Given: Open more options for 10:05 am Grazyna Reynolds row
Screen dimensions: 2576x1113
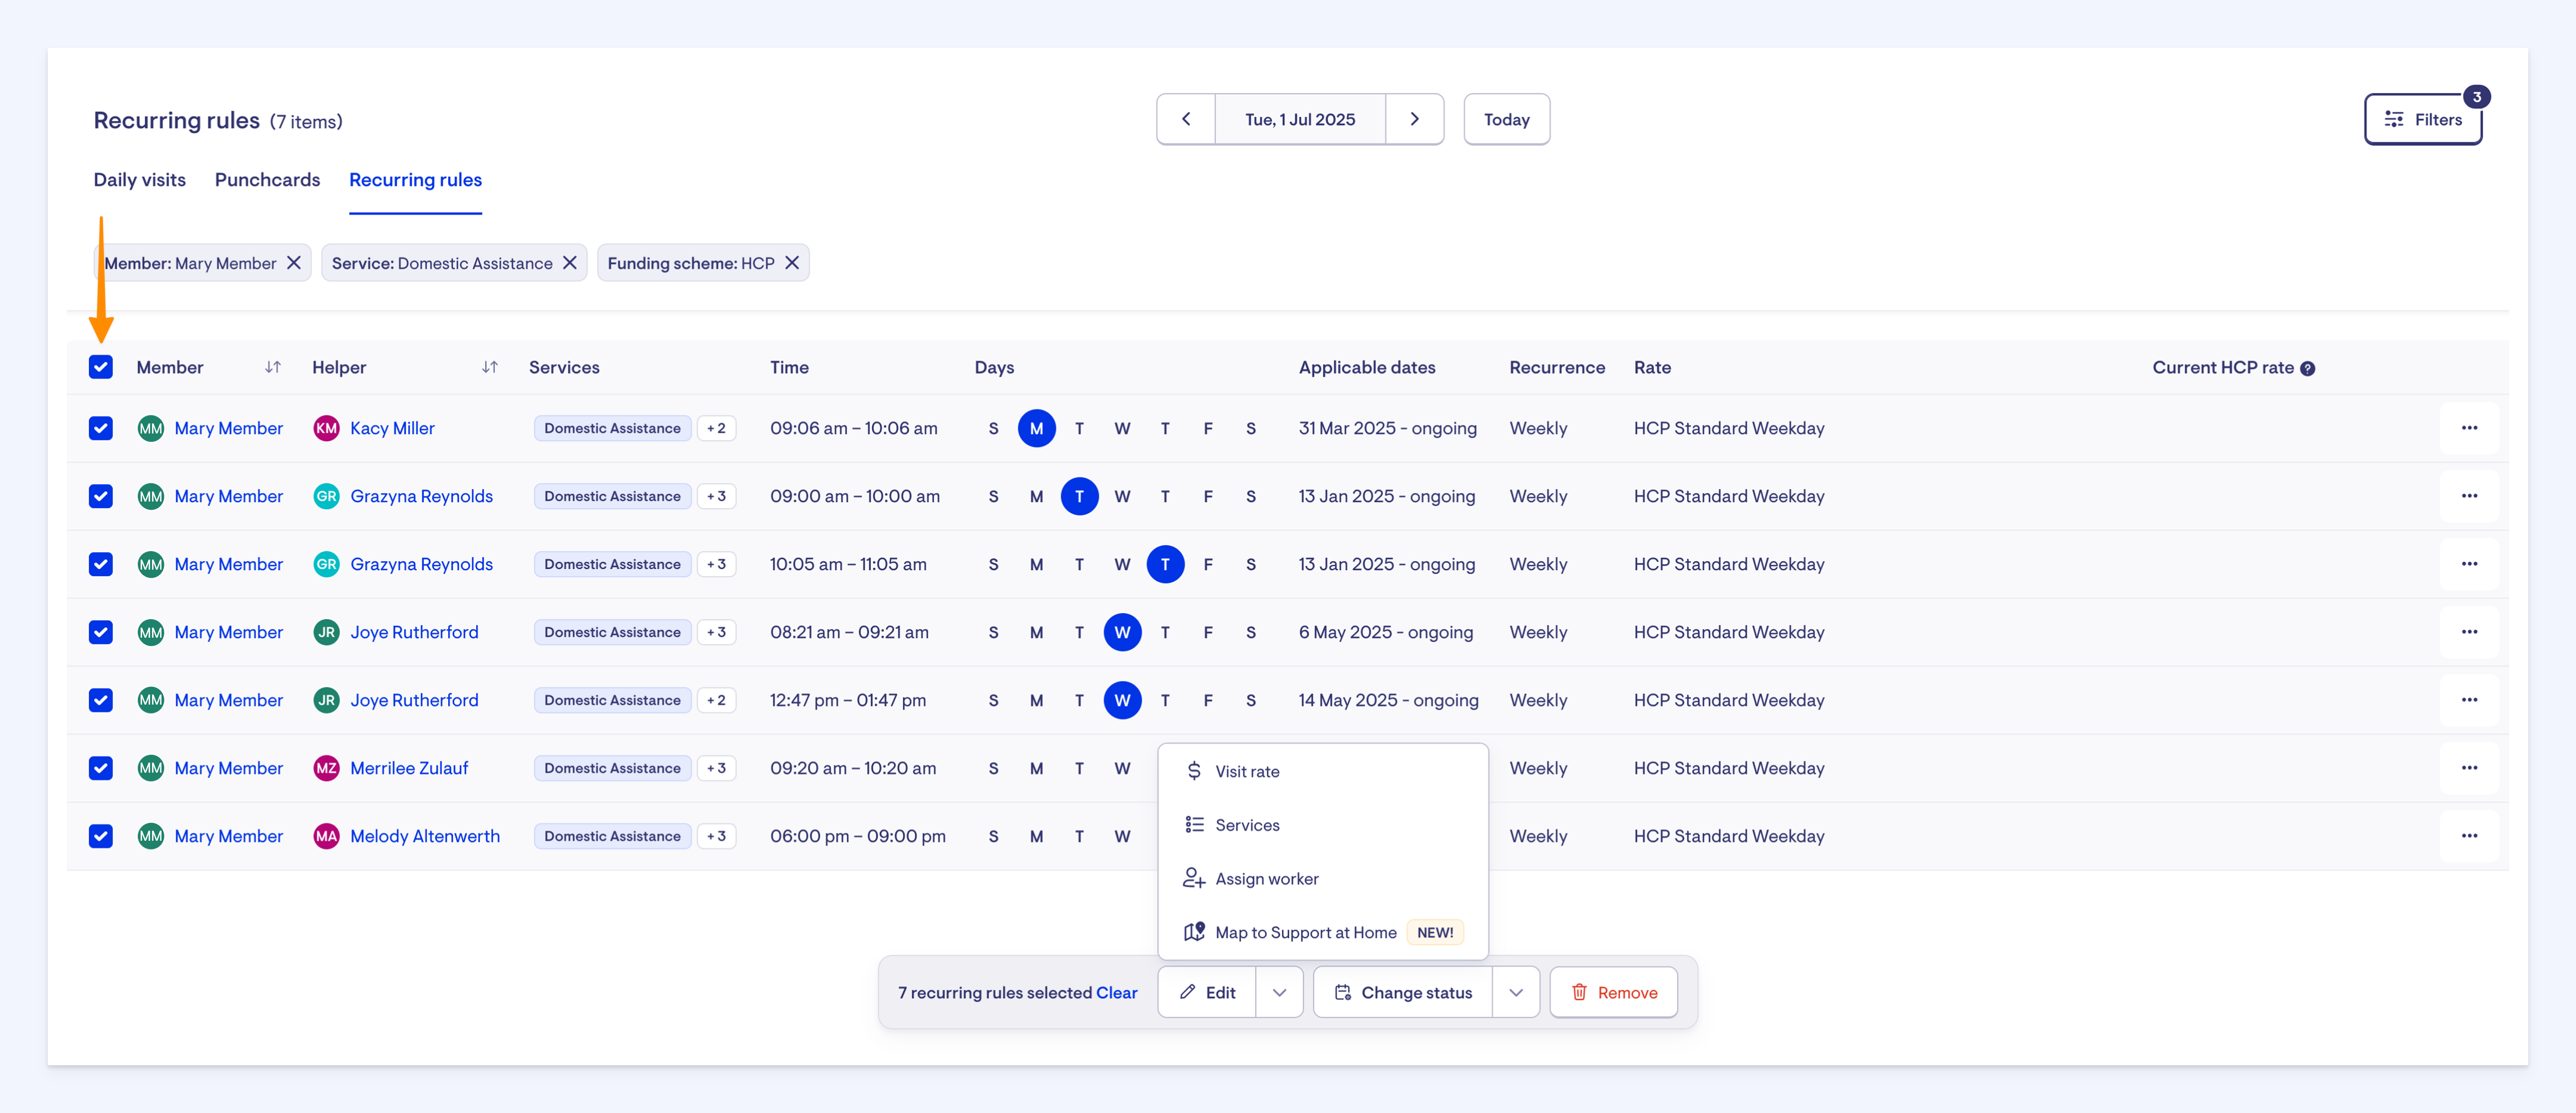Looking at the screenshot, I should pos(2469,564).
